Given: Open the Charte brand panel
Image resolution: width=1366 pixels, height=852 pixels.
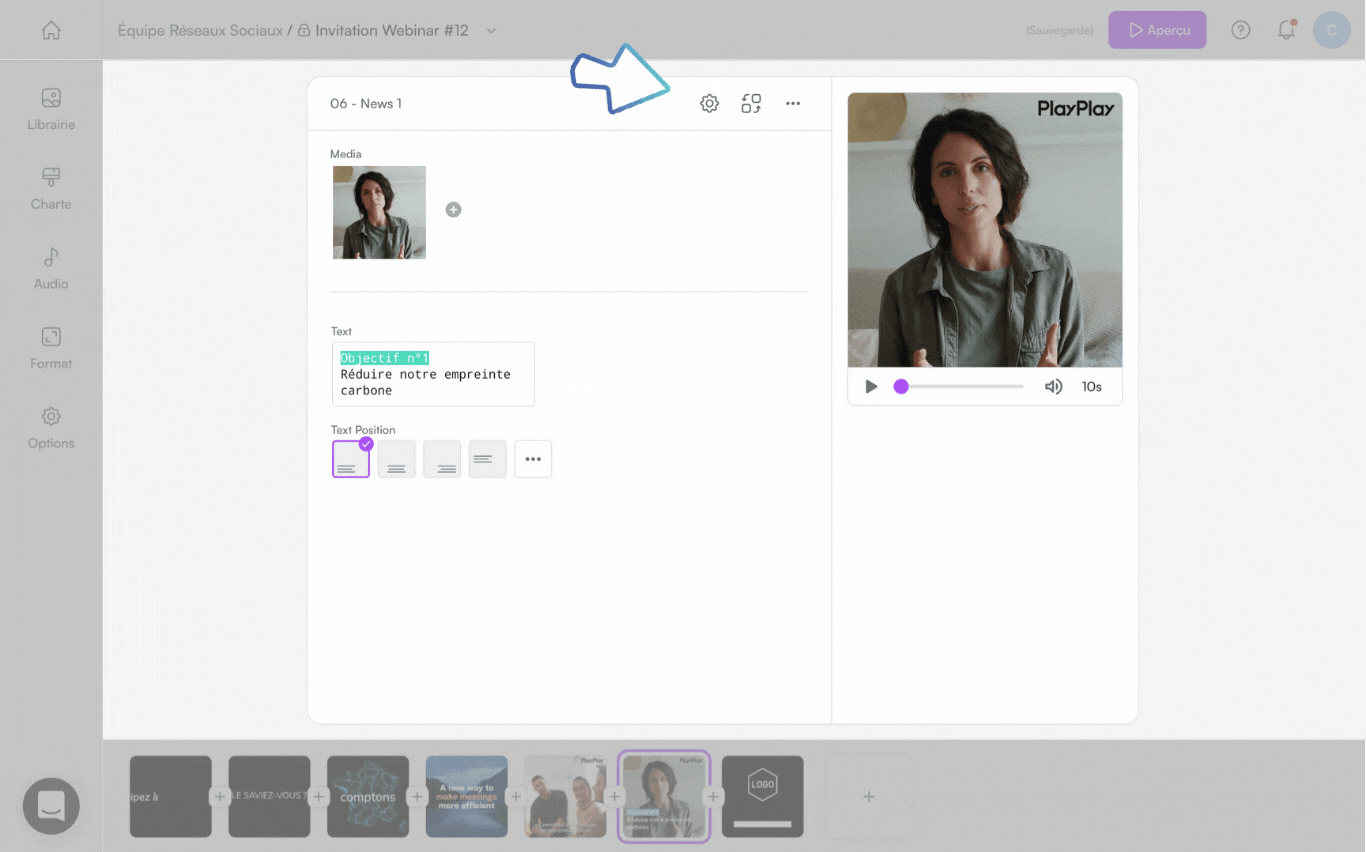Looking at the screenshot, I should [x=51, y=188].
